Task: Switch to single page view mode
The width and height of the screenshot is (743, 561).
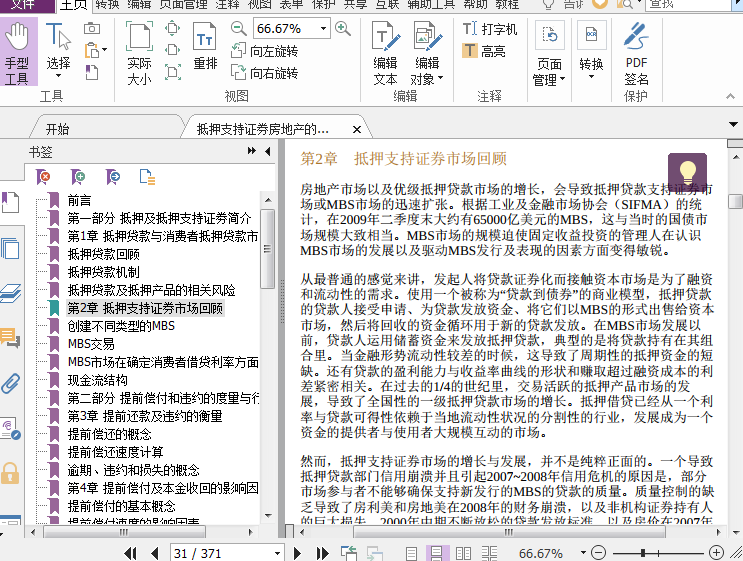Action: pos(415,553)
